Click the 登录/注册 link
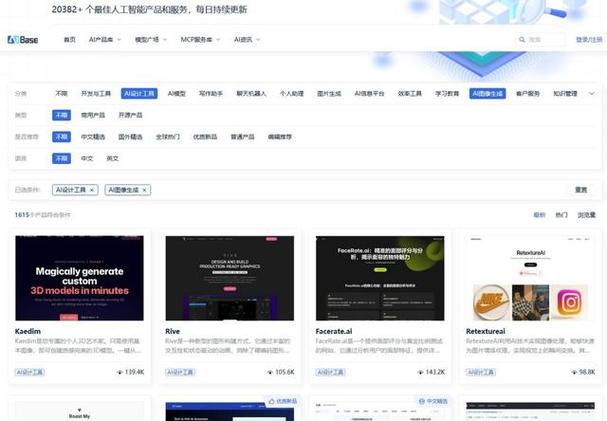This screenshot has width=607, height=421. (589, 39)
